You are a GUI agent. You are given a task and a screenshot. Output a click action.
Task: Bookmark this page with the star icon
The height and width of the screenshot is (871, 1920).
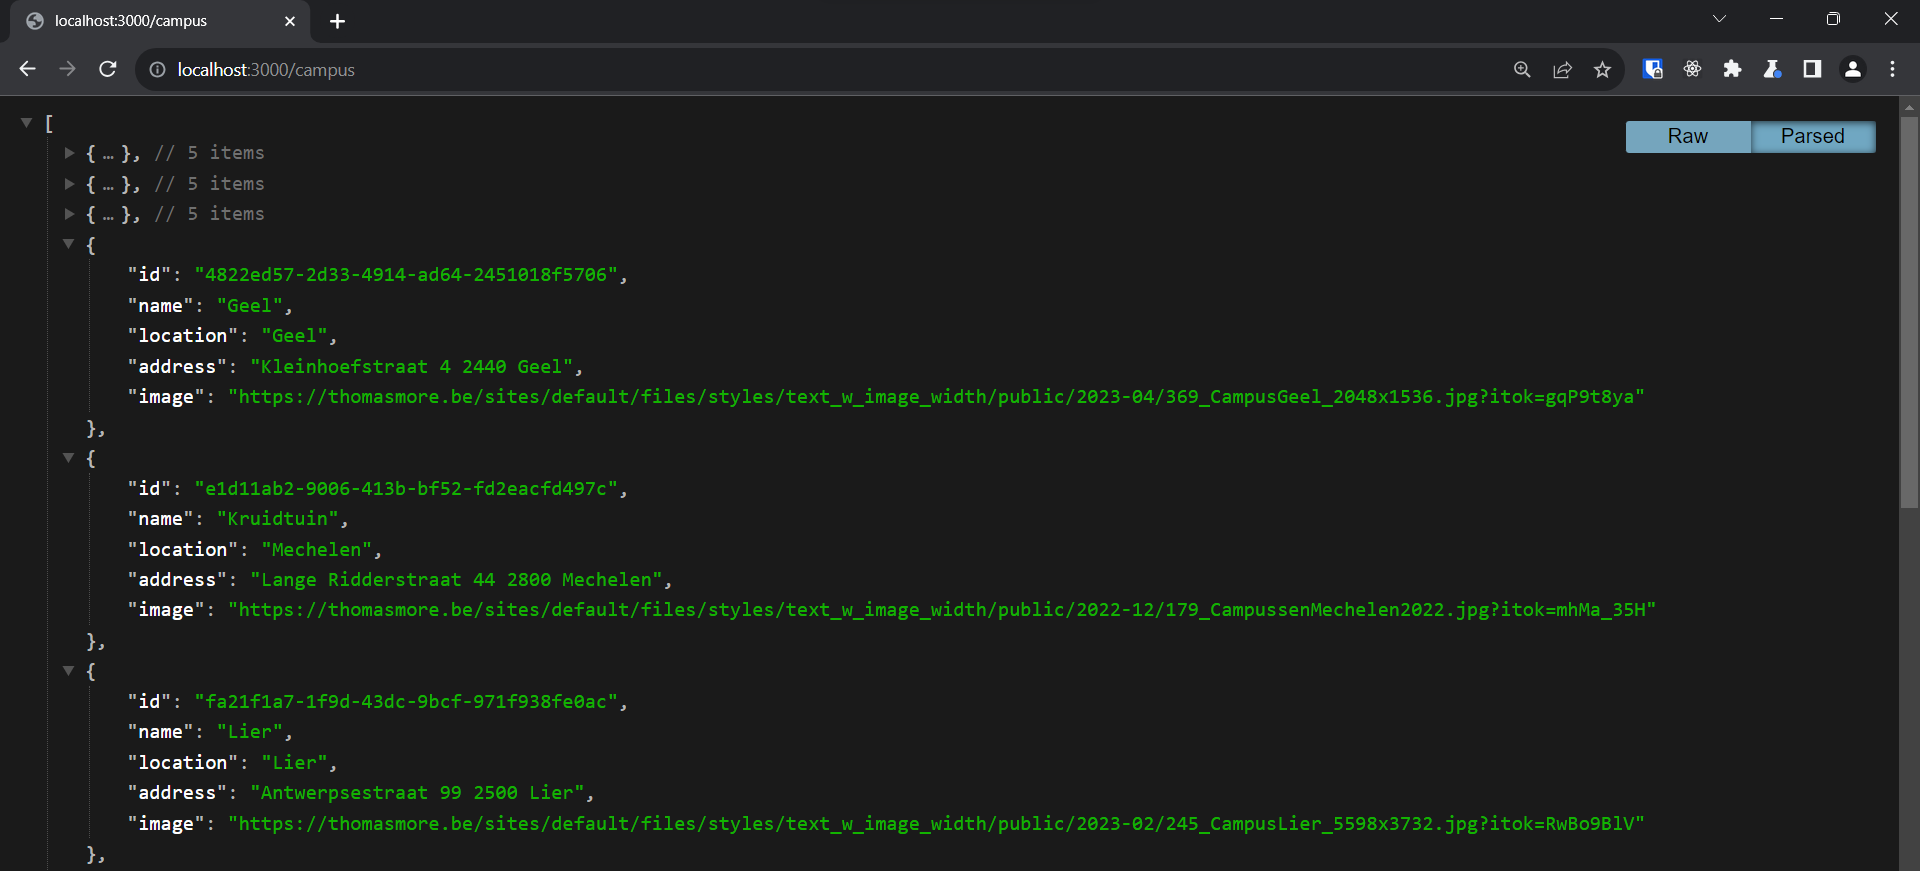(1602, 69)
